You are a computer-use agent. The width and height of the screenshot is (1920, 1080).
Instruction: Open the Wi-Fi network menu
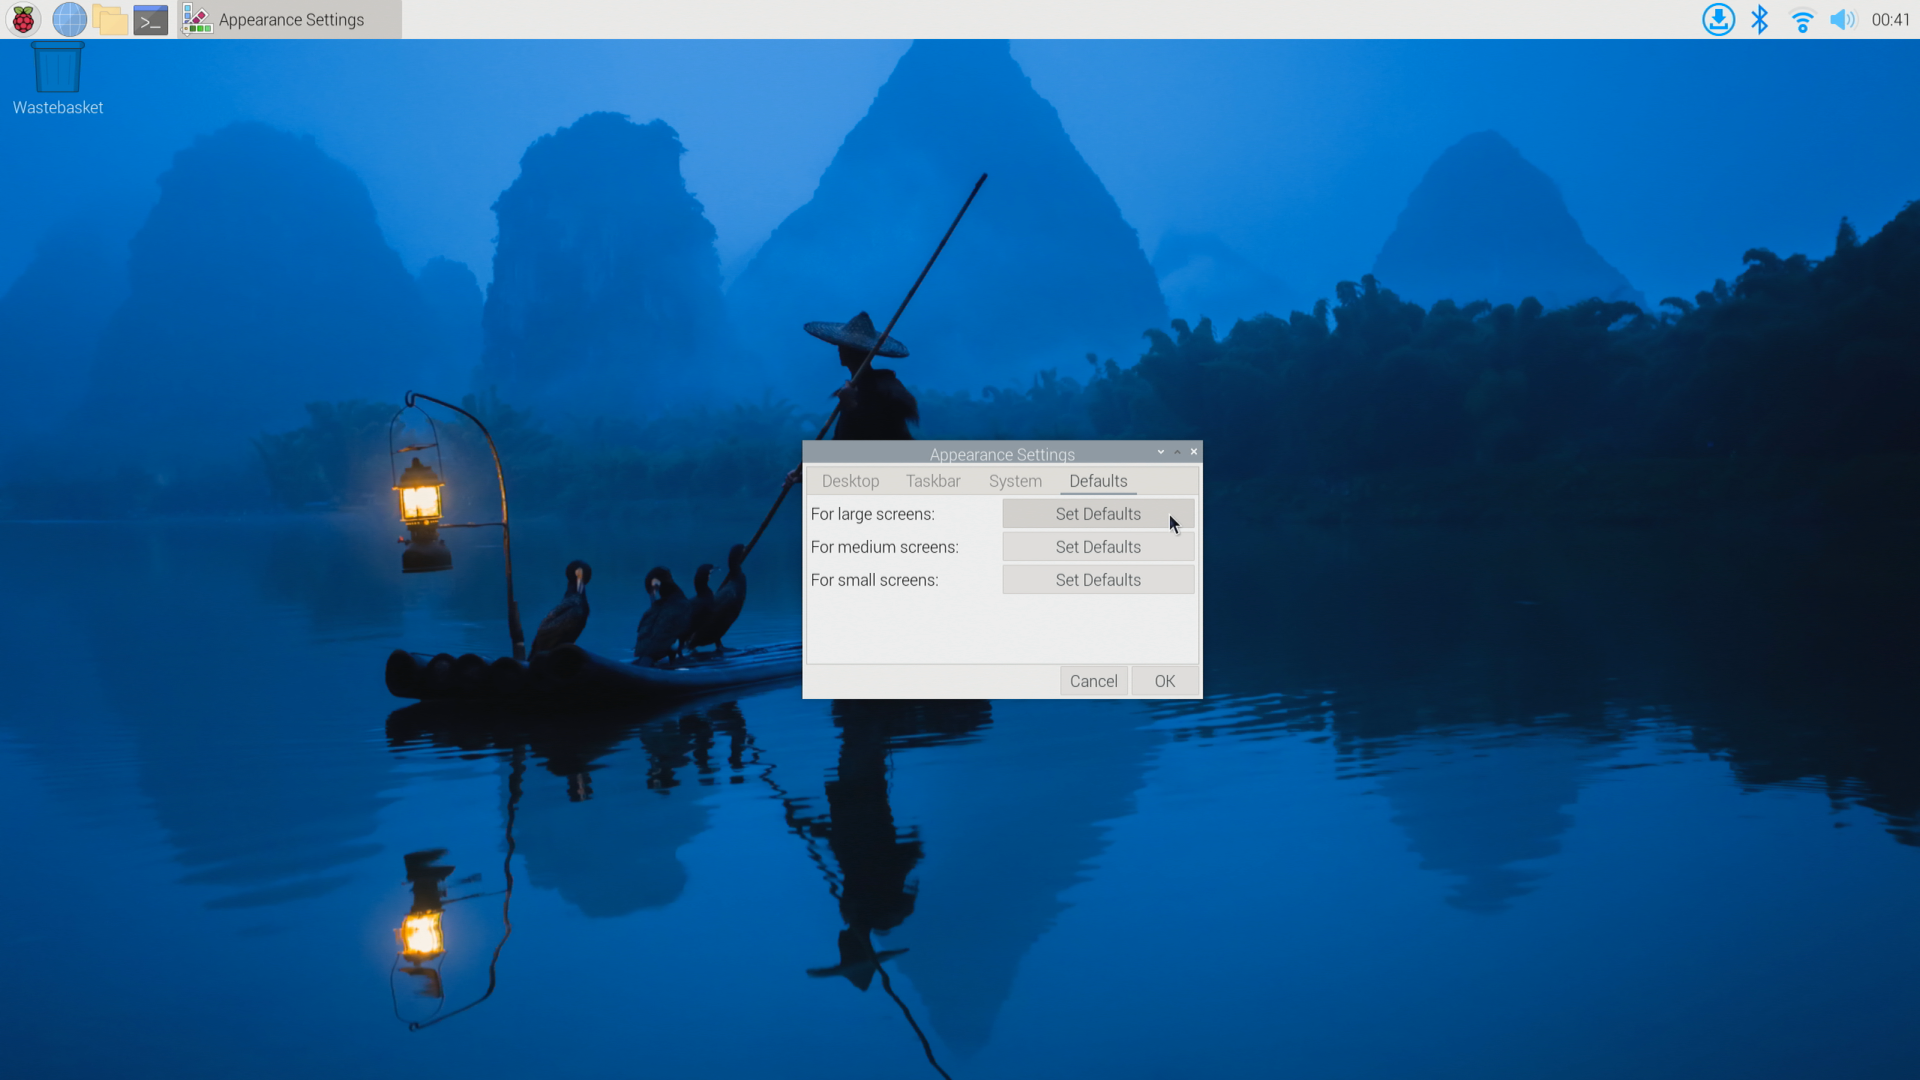pyautogui.click(x=1802, y=19)
